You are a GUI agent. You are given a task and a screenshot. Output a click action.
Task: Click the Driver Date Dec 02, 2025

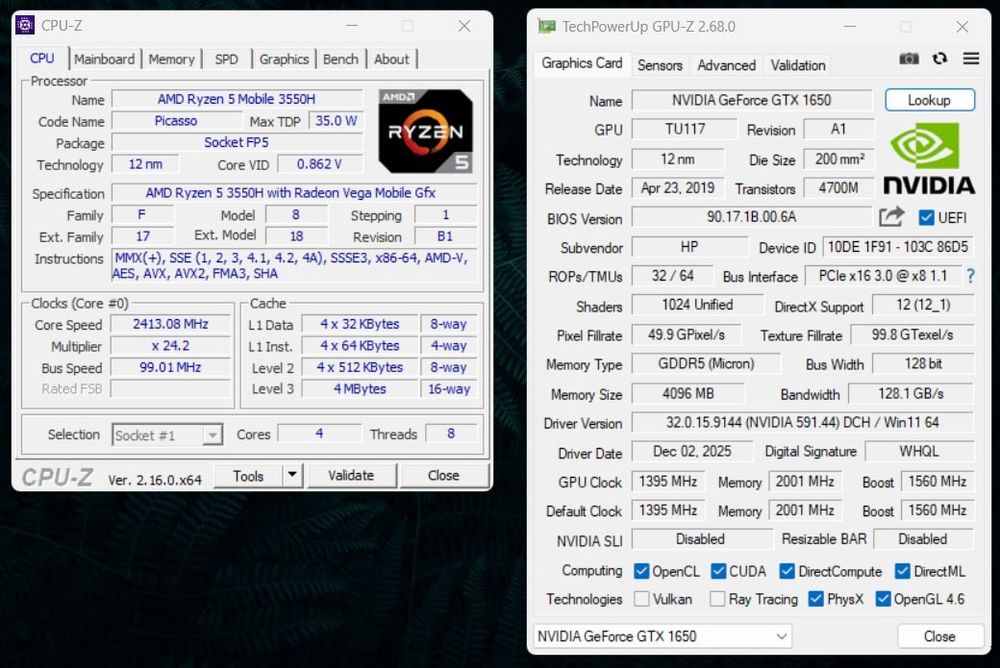(x=692, y=452)
